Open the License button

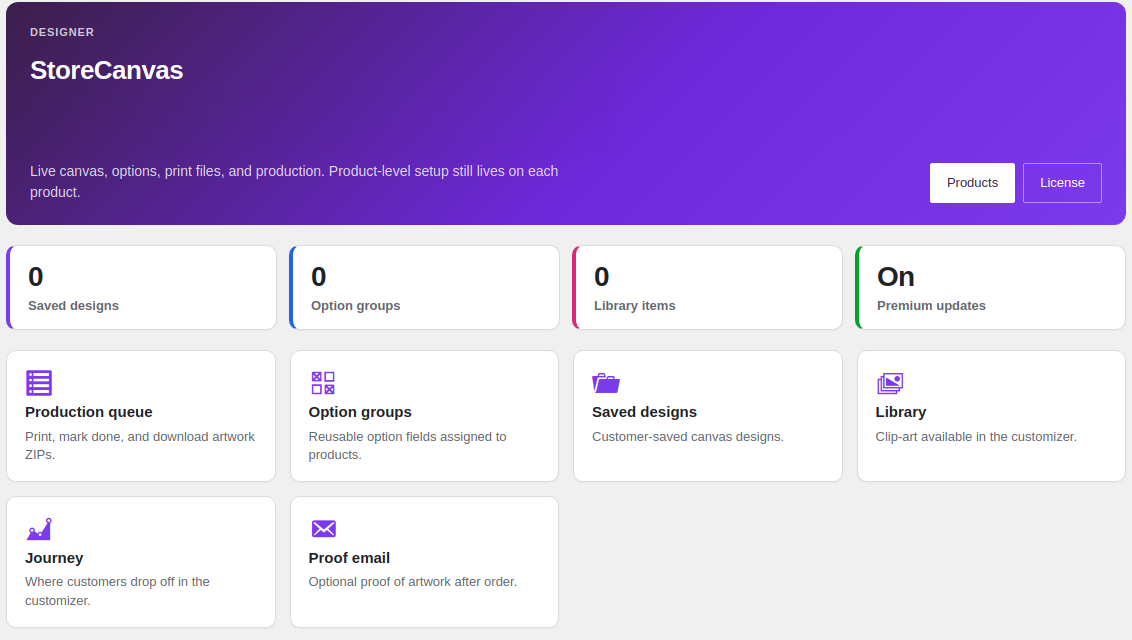coord(1062,183)
